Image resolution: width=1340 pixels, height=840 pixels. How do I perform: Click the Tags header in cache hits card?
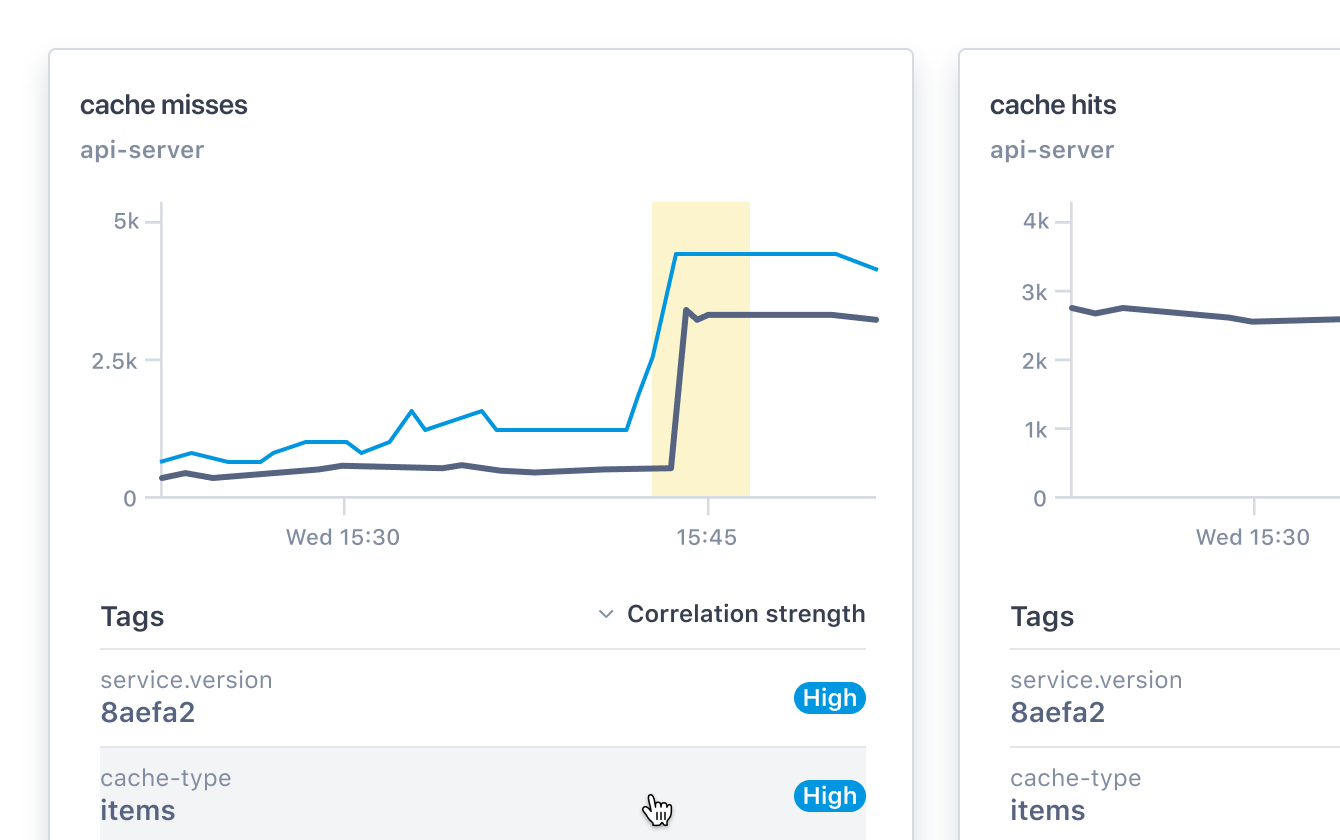1042,617
